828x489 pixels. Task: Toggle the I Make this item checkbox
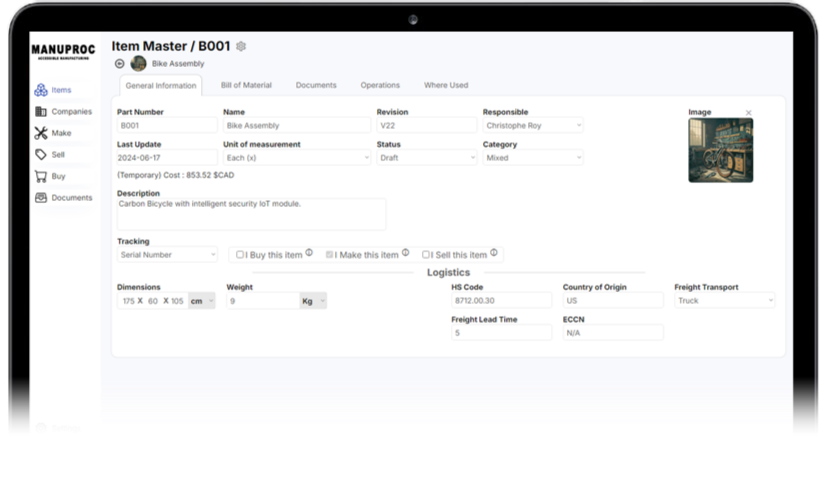pos(329,255)
